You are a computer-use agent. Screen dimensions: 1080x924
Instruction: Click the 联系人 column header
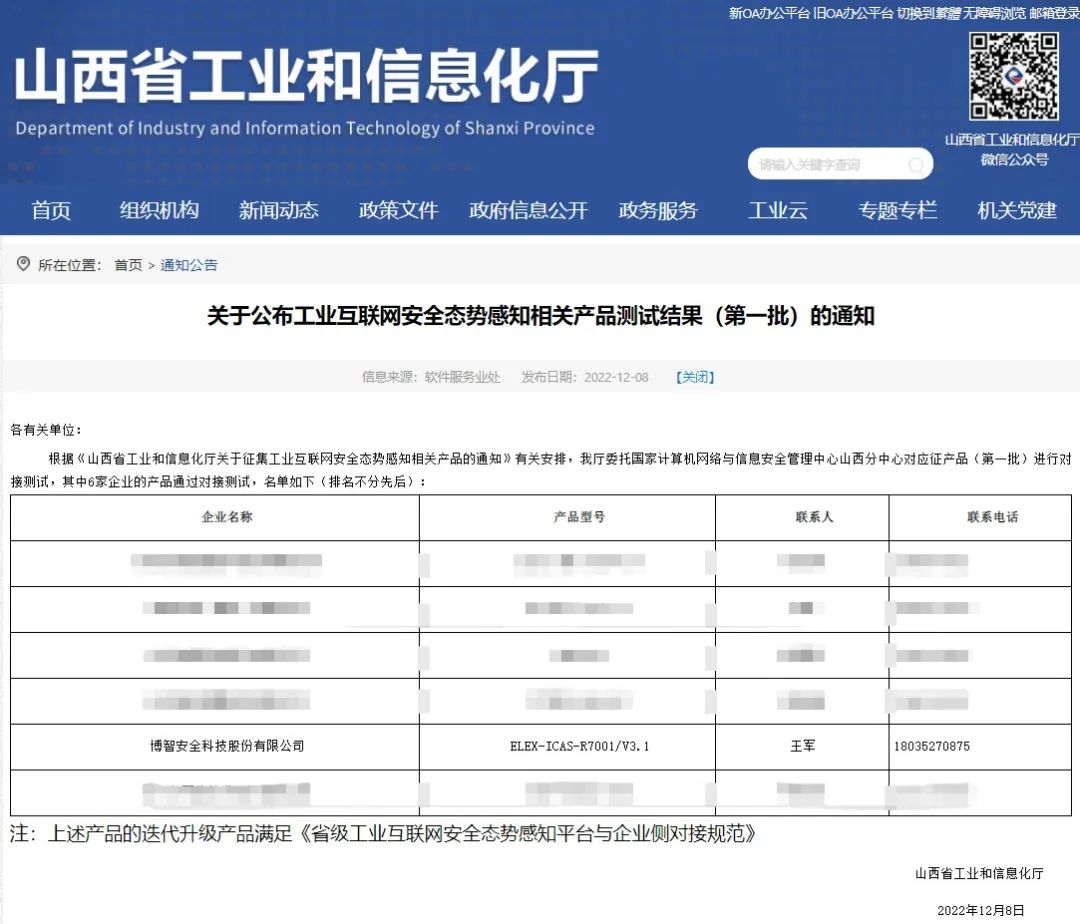pos(814,517)
